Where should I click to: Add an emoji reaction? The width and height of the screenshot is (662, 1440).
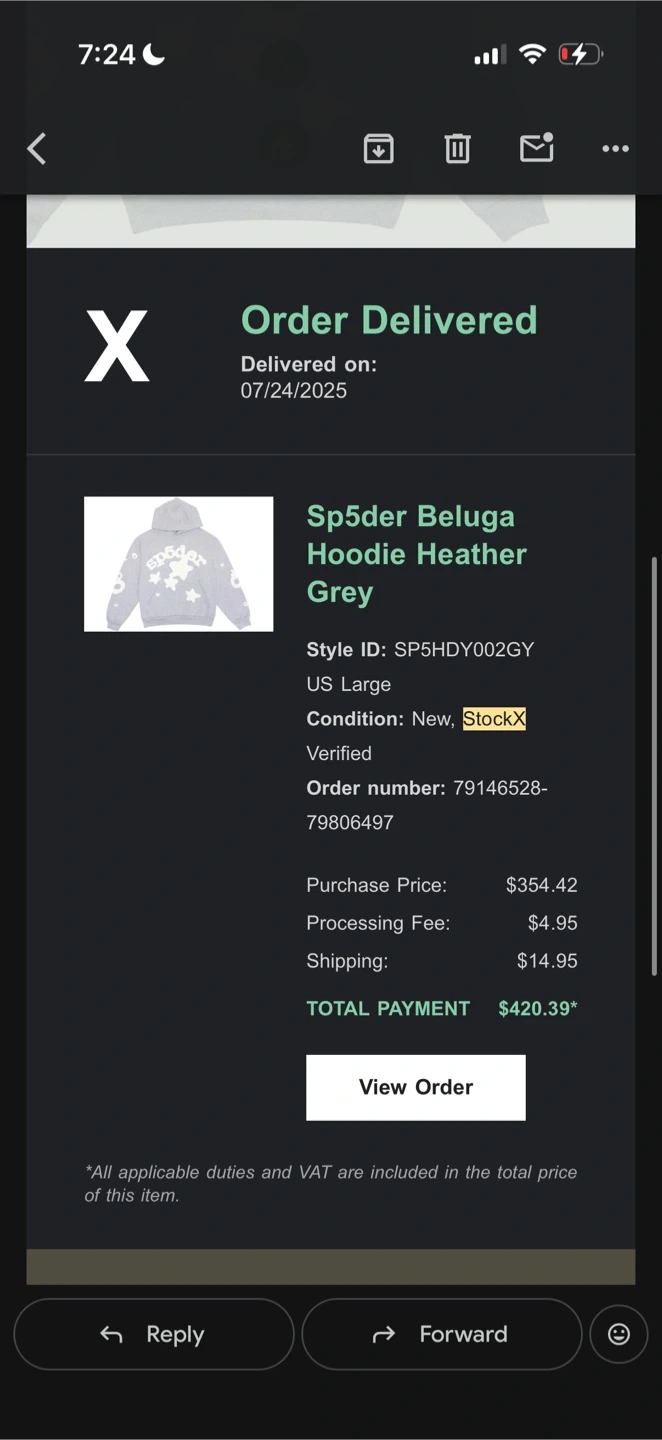619,1334
